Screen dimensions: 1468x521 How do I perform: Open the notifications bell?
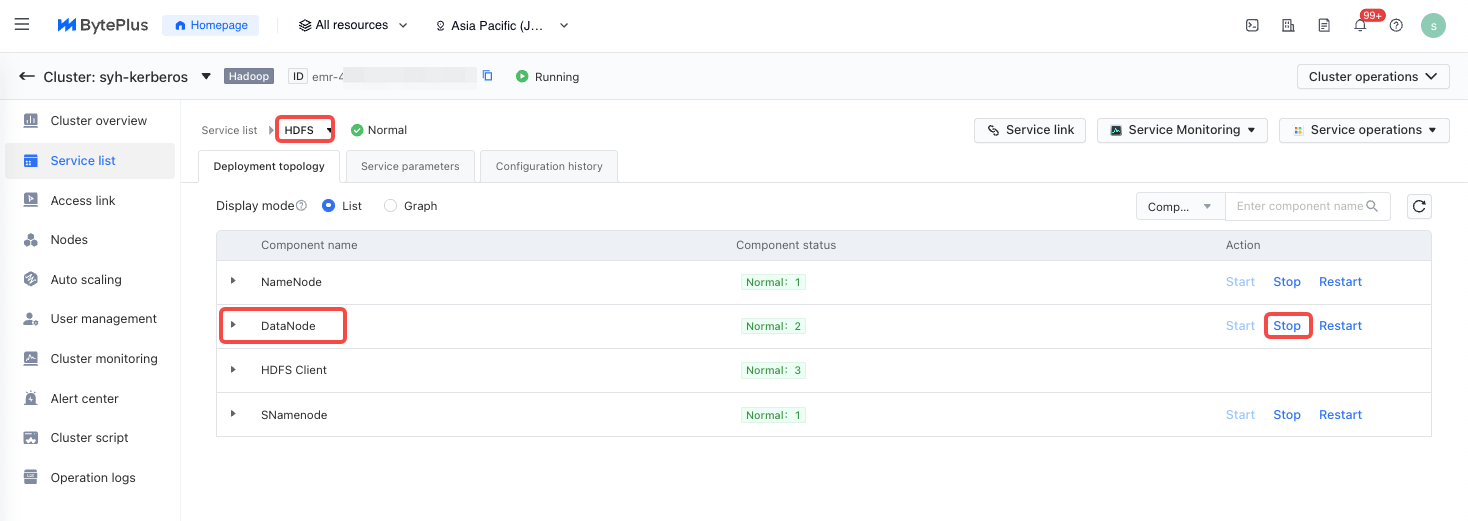[x=1360, y=26]
